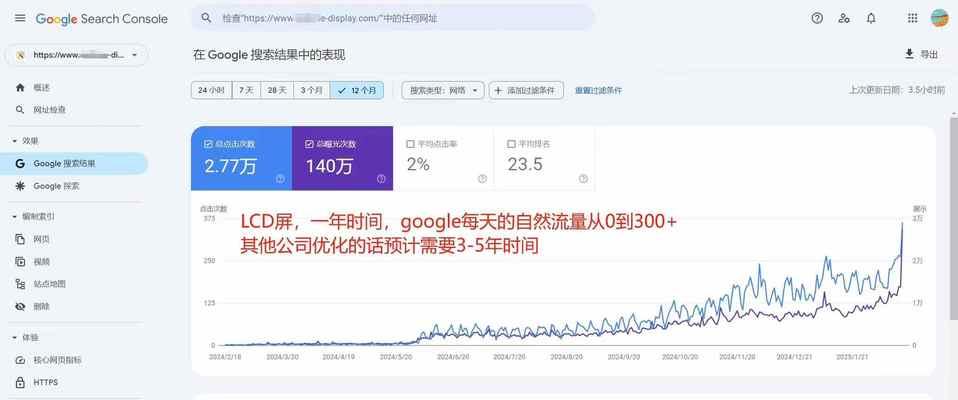
Task: Open 核心网页指标 via its gauge icon
Action: click(20, 360)
